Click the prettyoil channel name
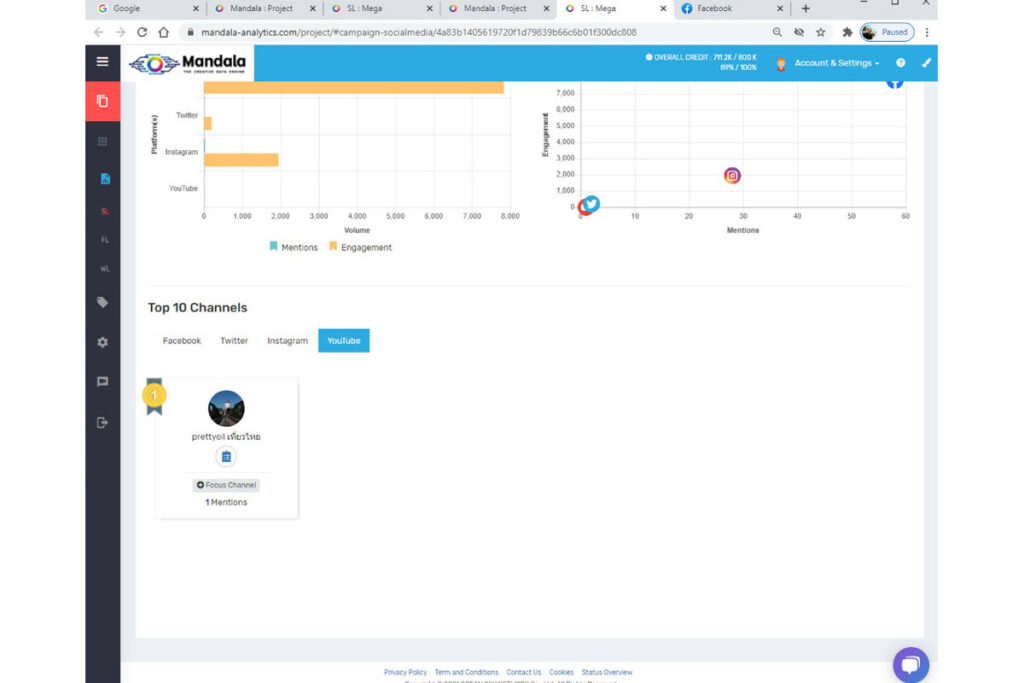1024x683 pixels. tap(226, 436)
